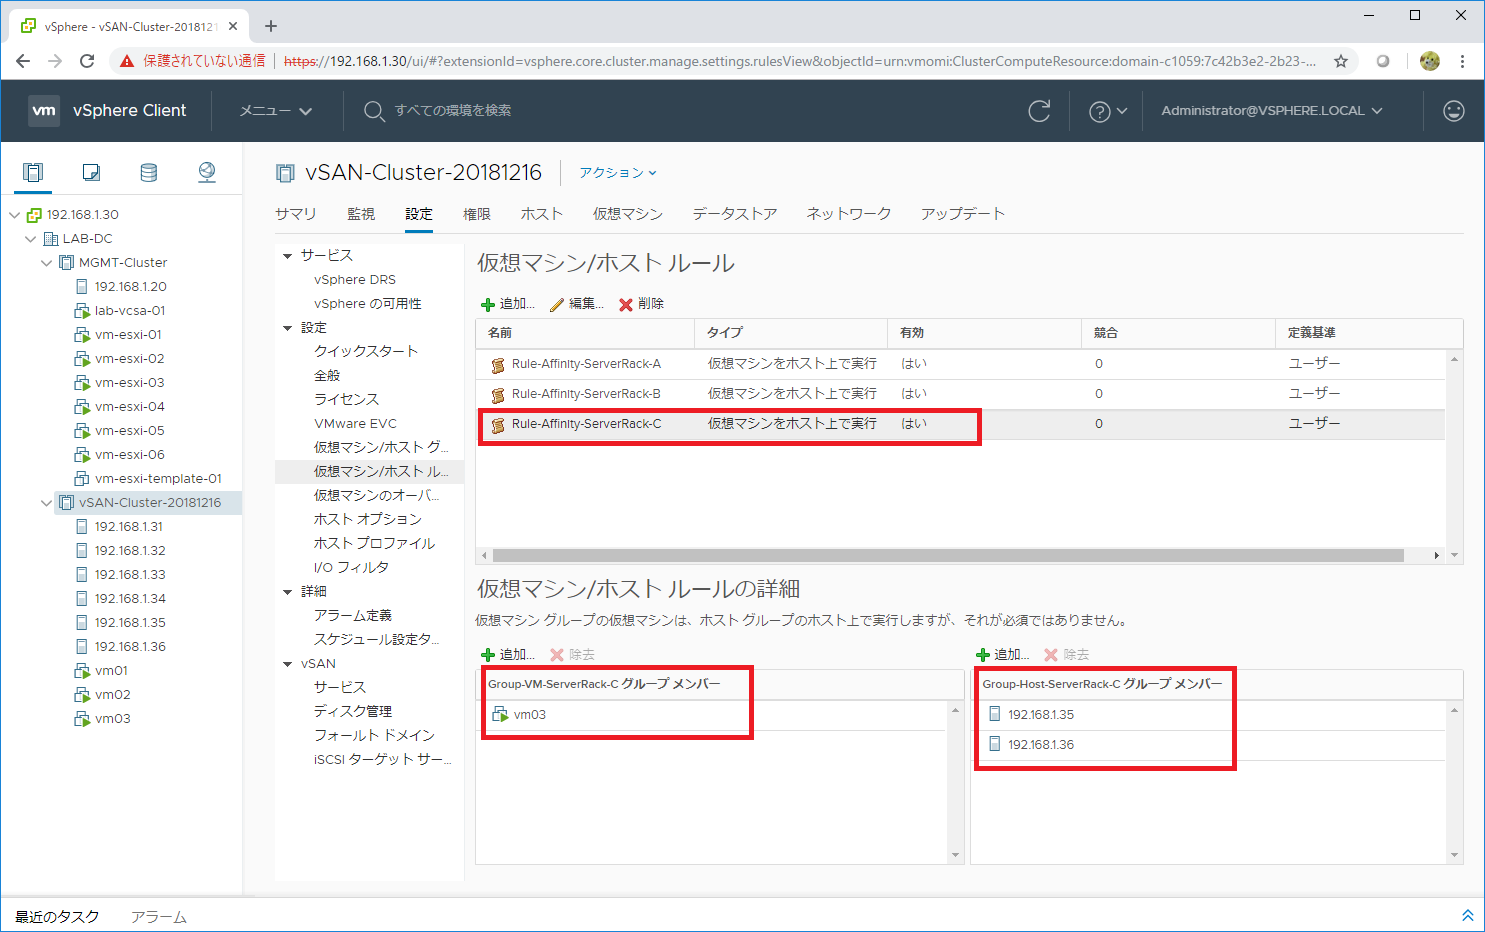Click the vm logo in header
1485x932 pixels.
(44, 110)
